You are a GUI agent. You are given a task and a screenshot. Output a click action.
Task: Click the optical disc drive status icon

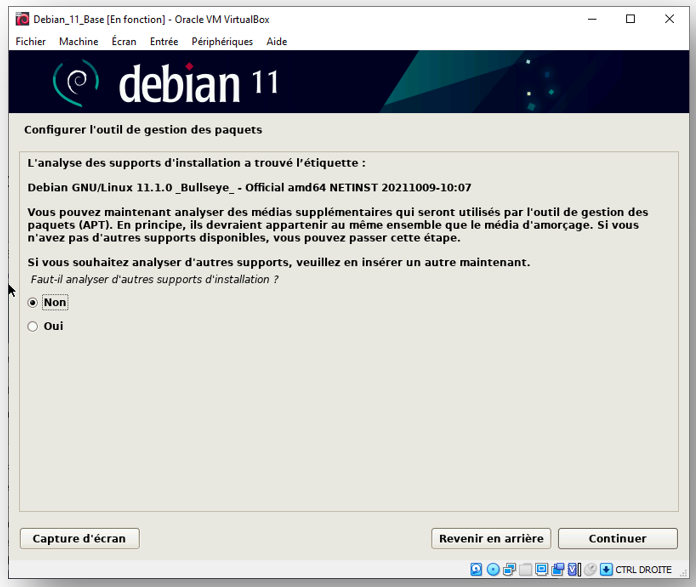point(493,569)
